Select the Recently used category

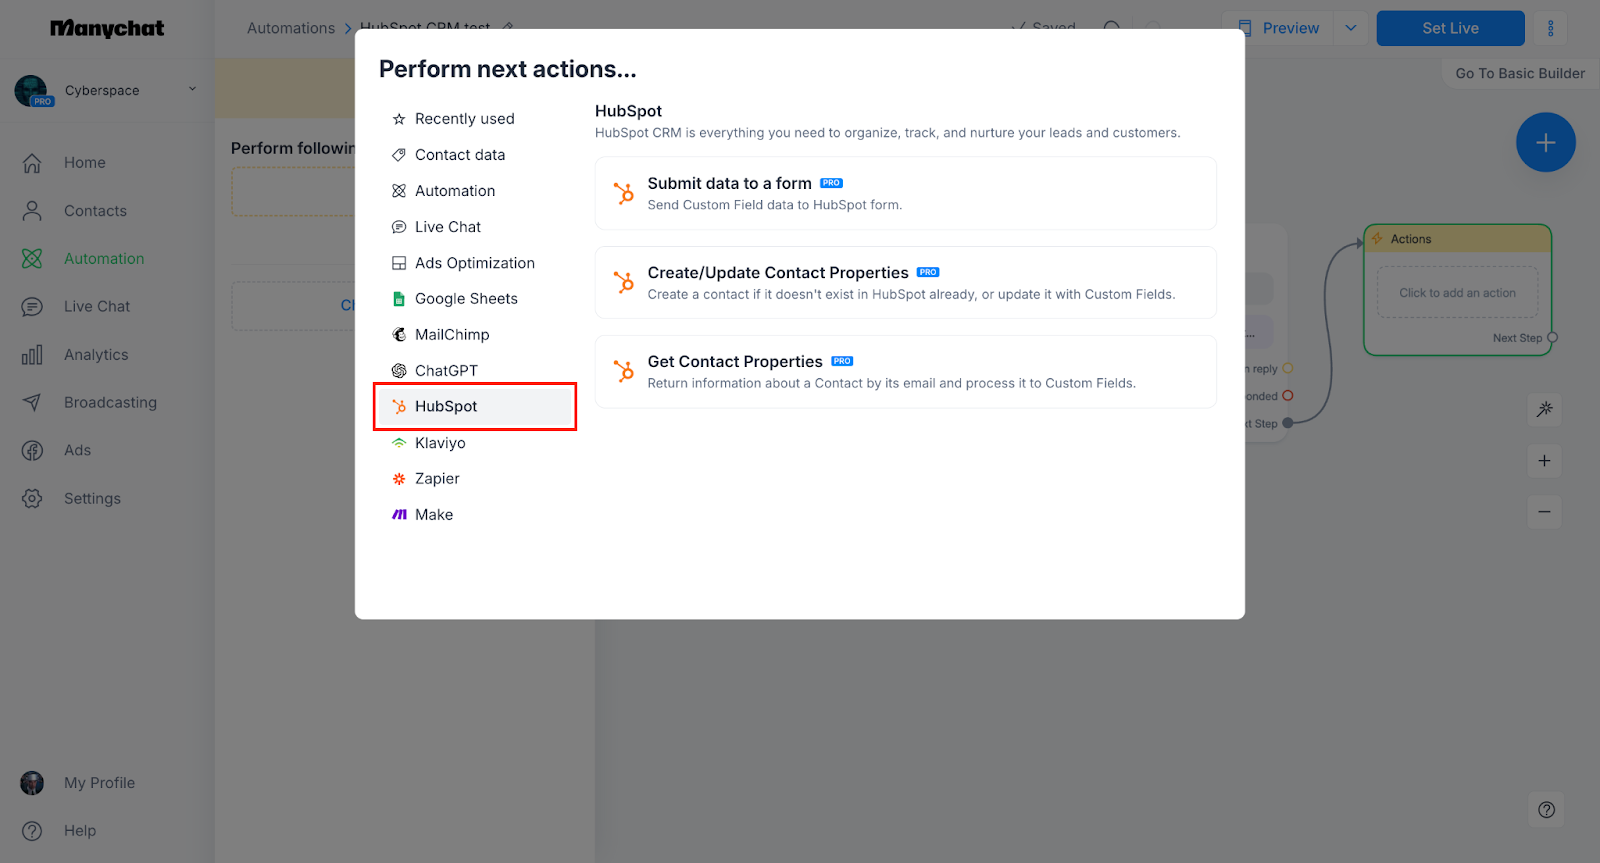[x=464, y=119]
